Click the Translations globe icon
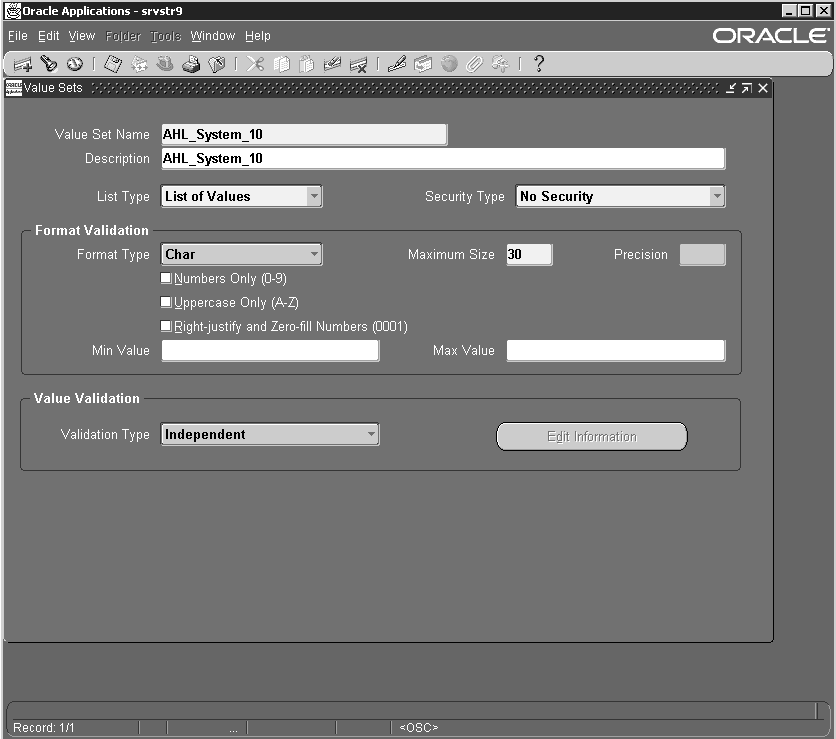Screen dimensions: 836x739 449,64
